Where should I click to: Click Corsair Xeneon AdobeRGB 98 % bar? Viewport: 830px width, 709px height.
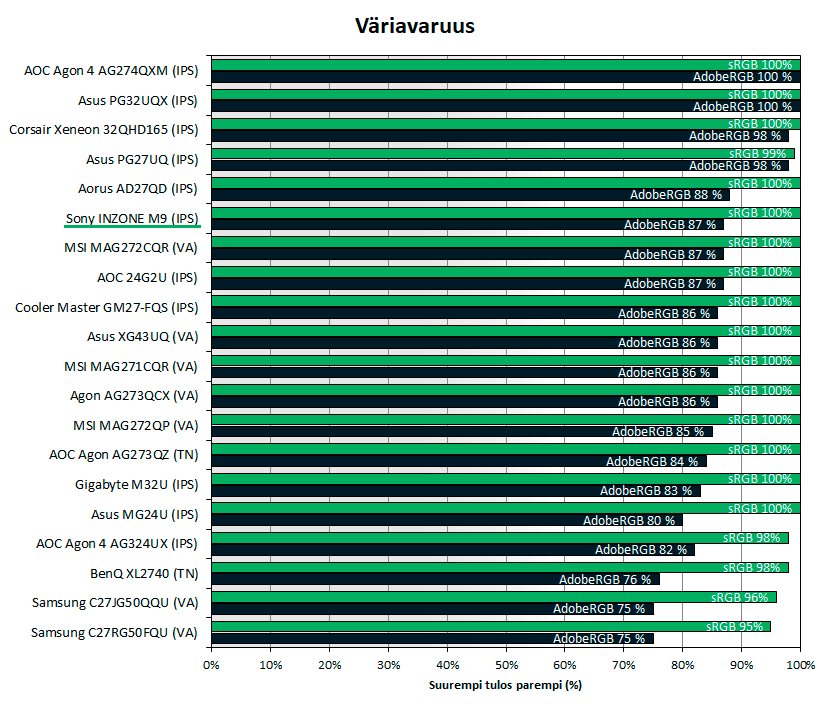[500, 136]
